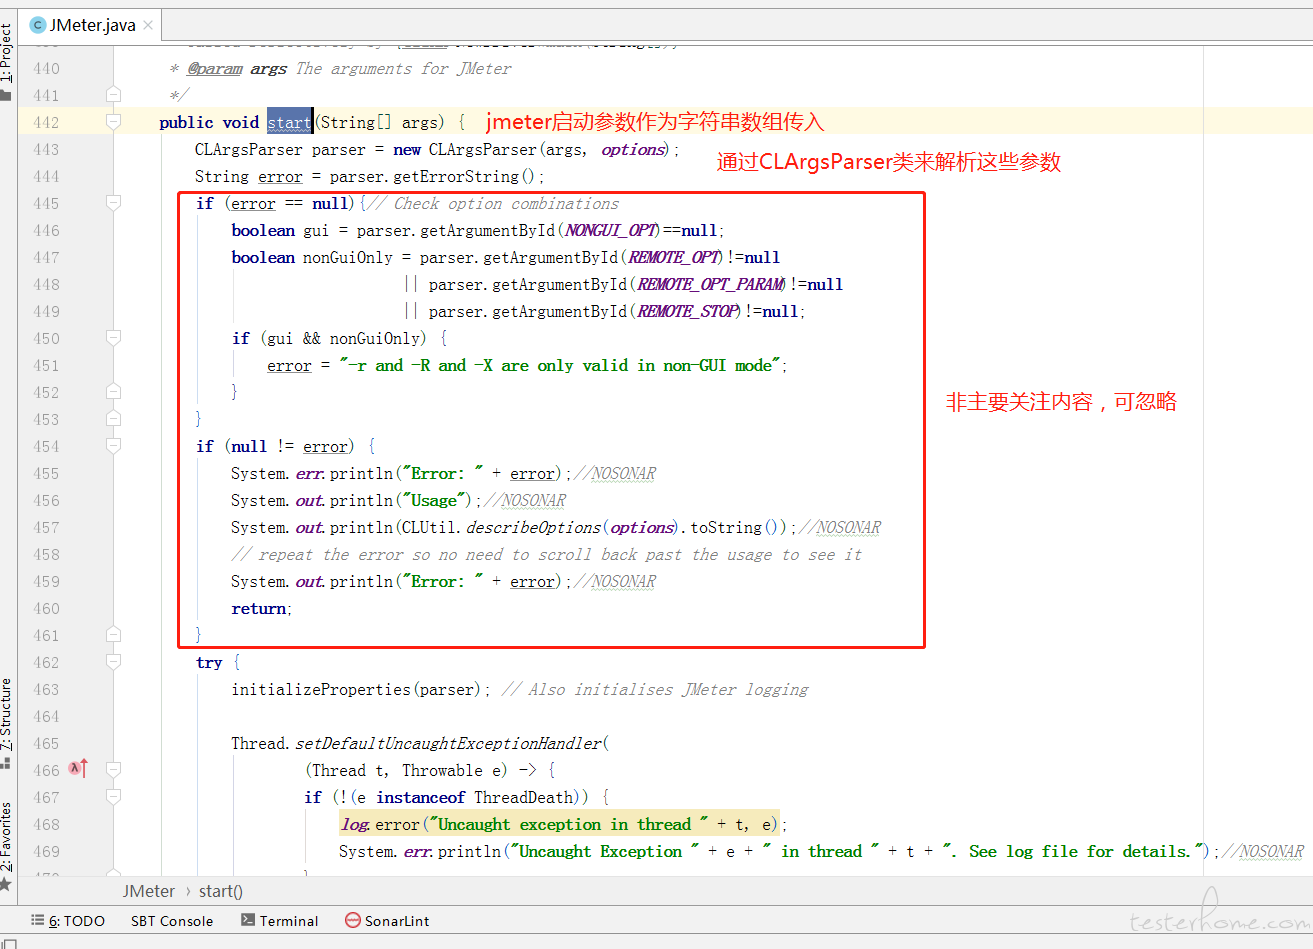Screen dimensions: 1313x949
Task: Click the fold end marker at line 453
Action: coord(113,419)
